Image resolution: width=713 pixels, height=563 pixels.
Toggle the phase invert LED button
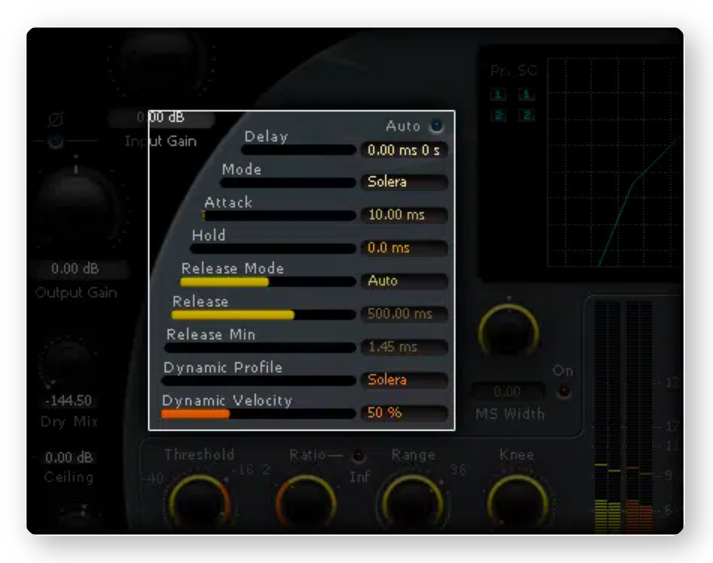point(55,141)
